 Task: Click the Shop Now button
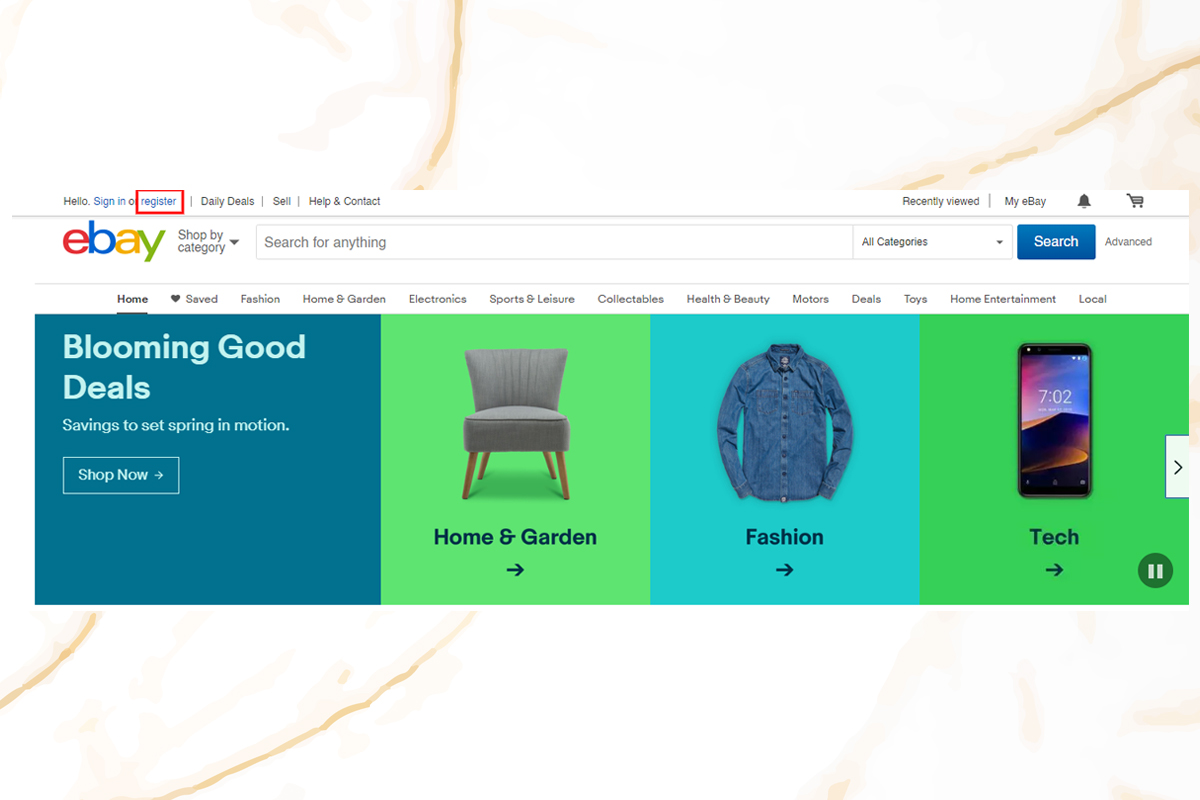tap(121, 475)
